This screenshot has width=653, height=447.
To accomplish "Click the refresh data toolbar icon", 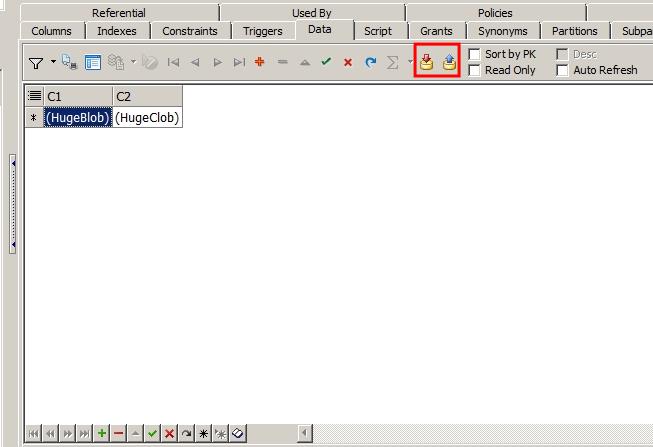I will (370, 63).
